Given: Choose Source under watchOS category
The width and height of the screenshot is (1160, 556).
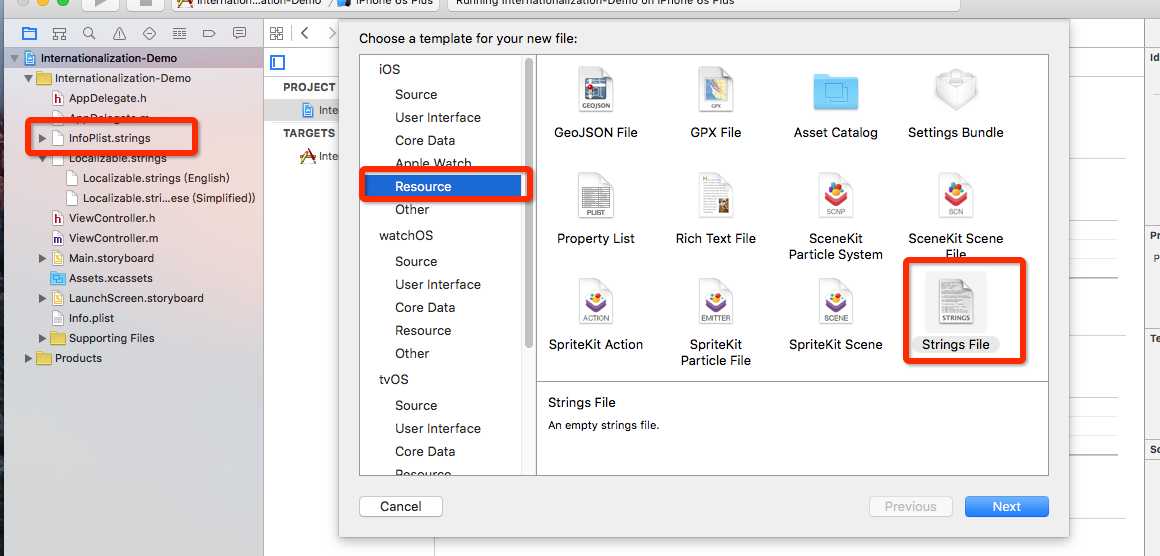Looking at the screenshot, I should coord(416,262).
